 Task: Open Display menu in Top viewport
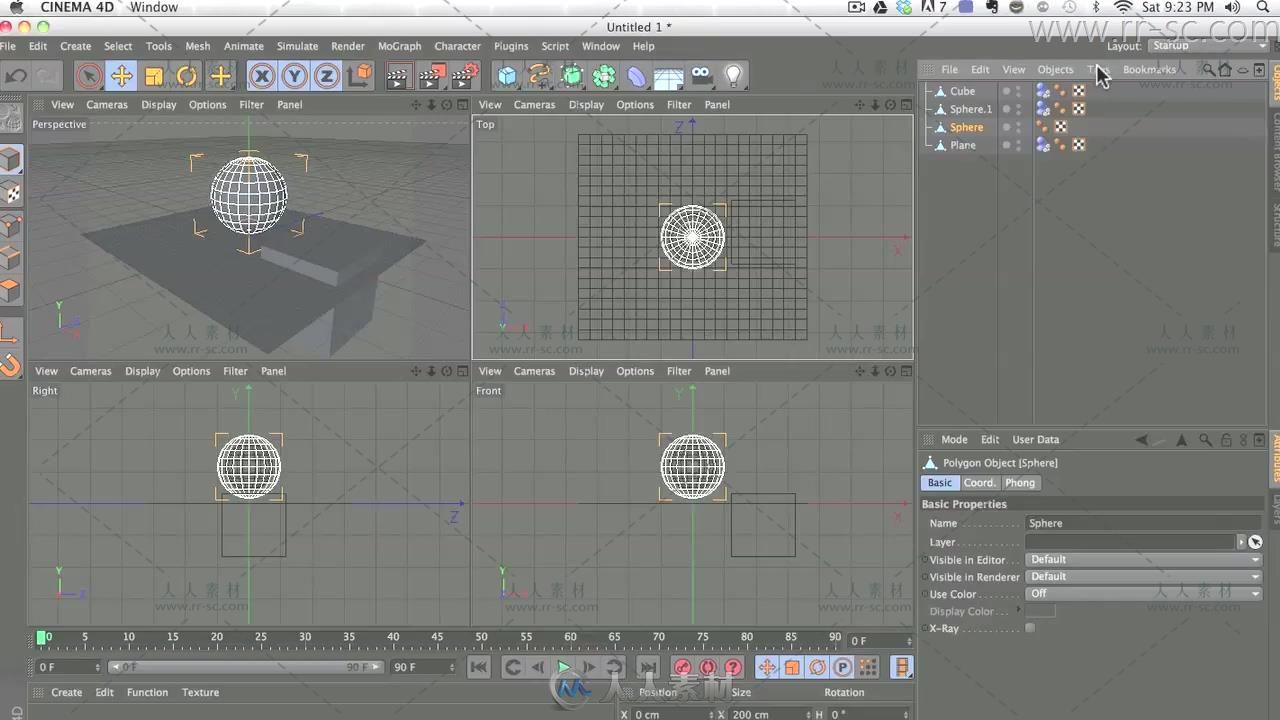[x=586, y=105]
